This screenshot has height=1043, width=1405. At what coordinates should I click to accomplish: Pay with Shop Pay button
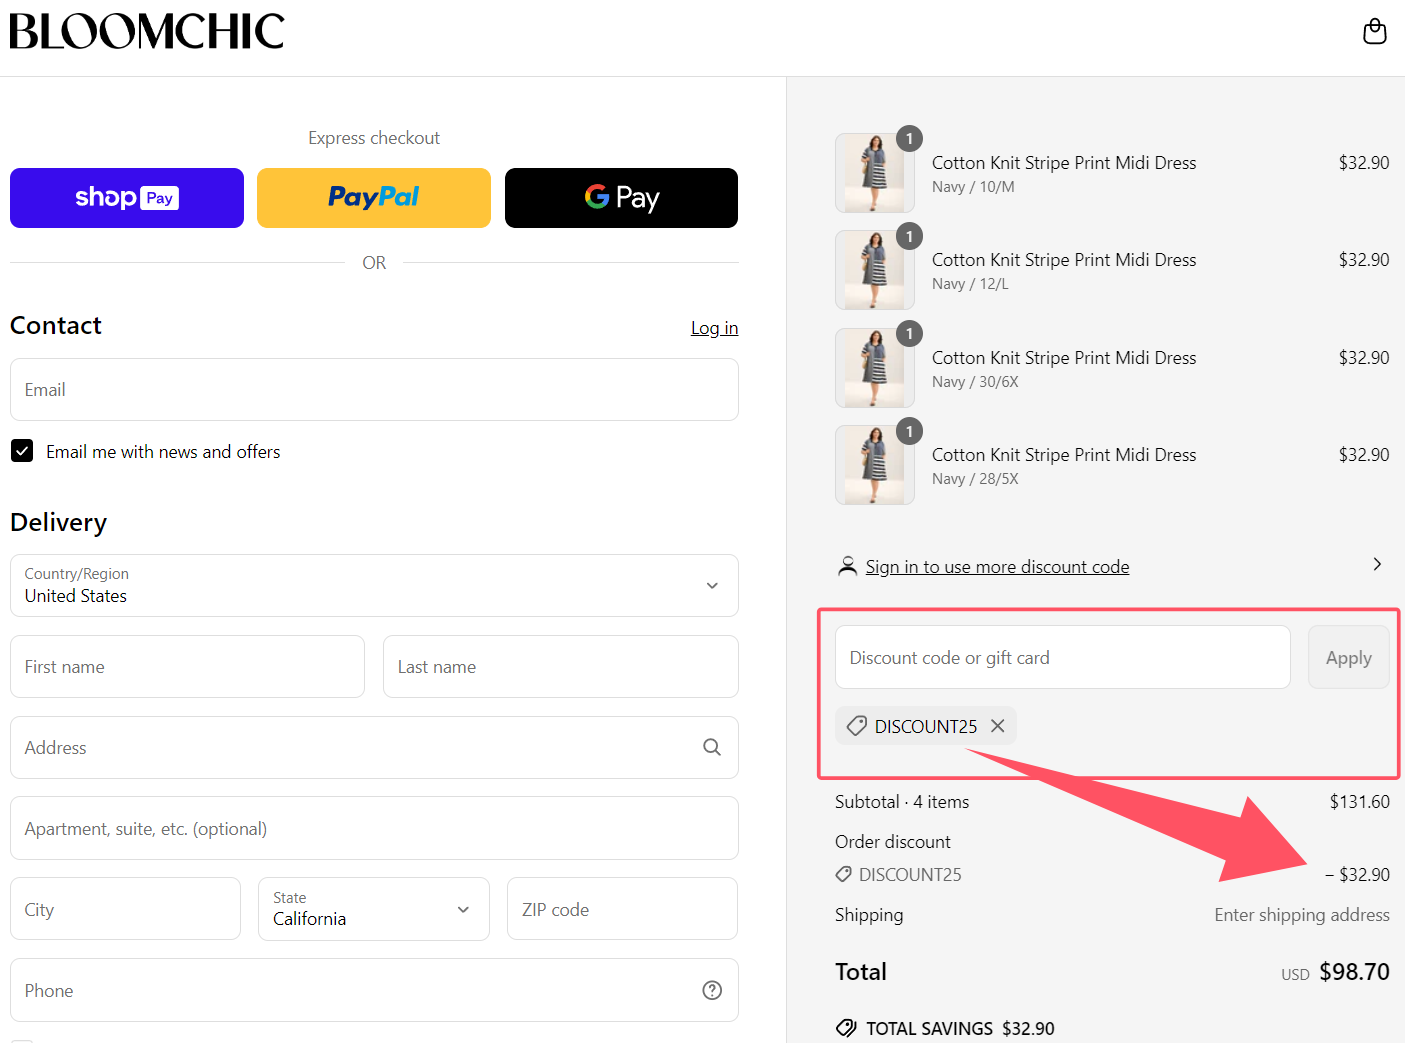(x=127, y=198)
